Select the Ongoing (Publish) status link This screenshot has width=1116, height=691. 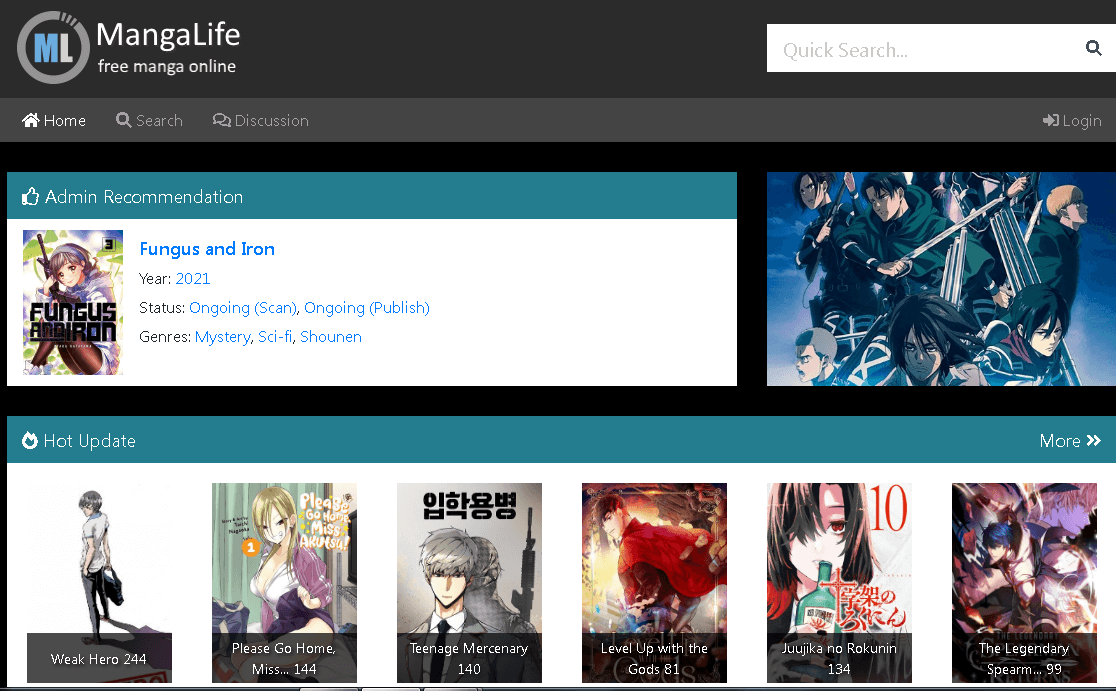click(367, 307)
